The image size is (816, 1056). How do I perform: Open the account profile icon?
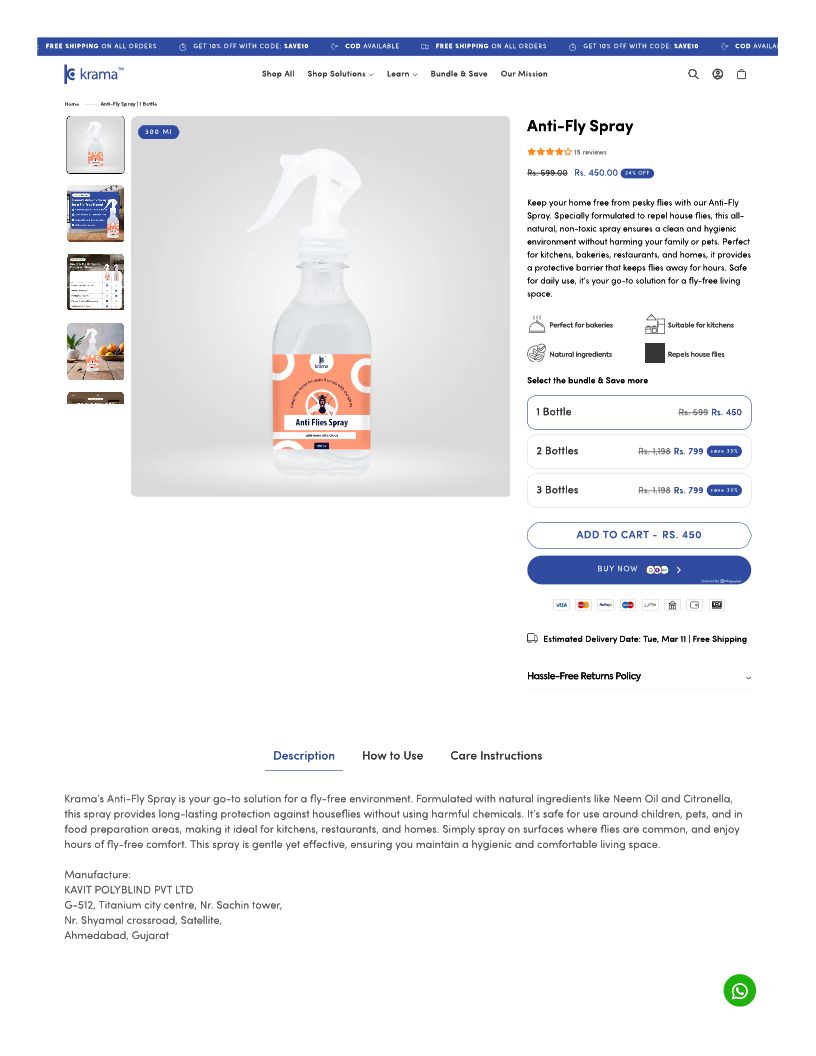pos(718,74)
